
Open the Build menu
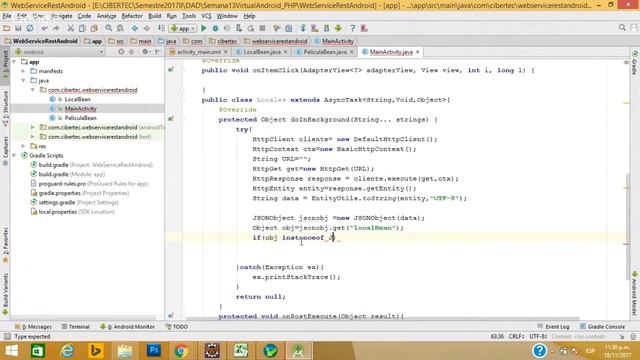155,16
